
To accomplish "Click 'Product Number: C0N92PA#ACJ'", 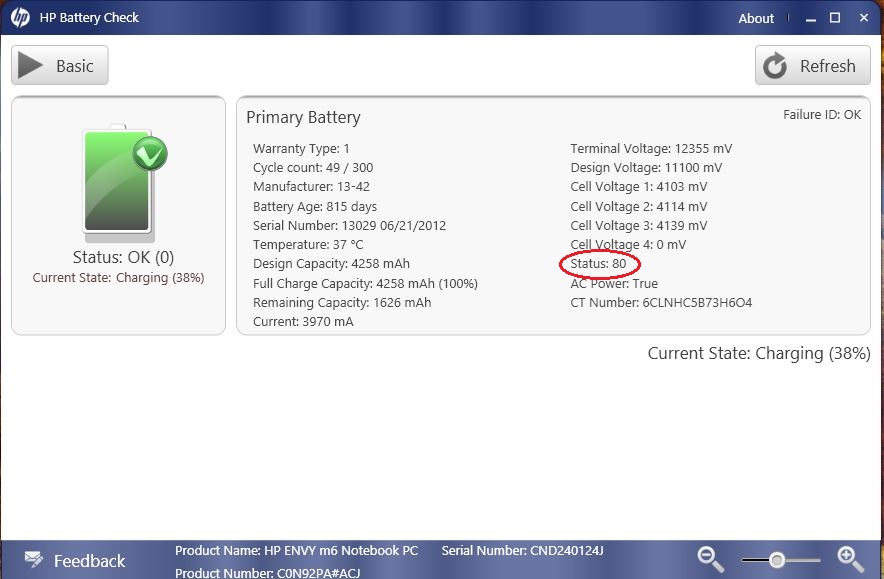I will (267, 573).
